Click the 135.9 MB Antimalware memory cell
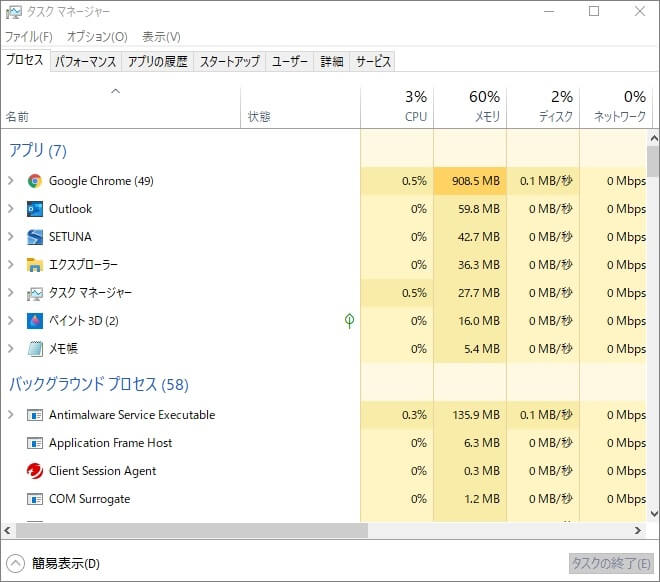 470,415
